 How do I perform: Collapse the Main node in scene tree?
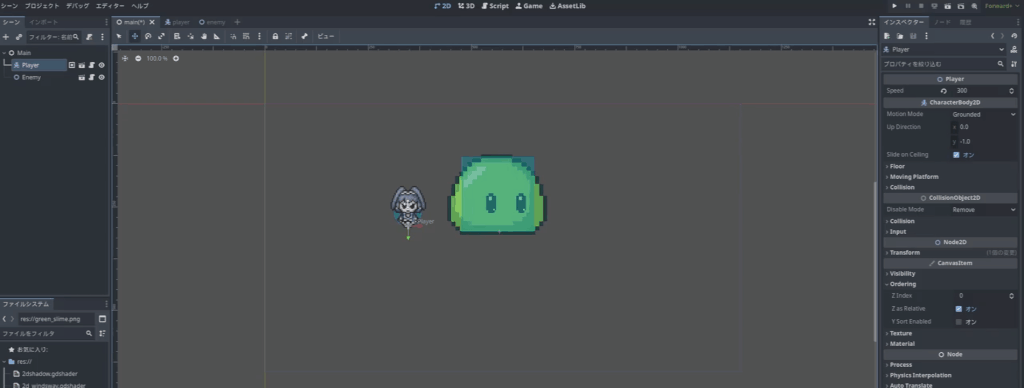(x=5, y=53)
